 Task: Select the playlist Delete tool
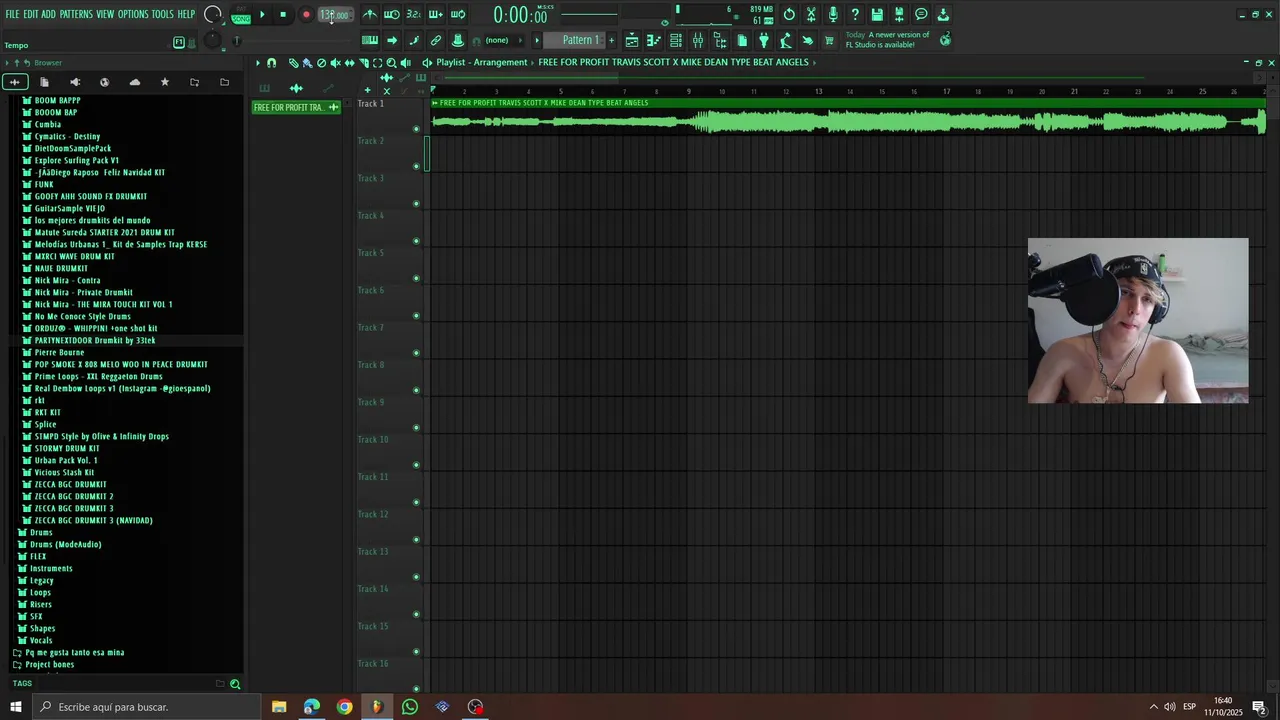(321, 63)
